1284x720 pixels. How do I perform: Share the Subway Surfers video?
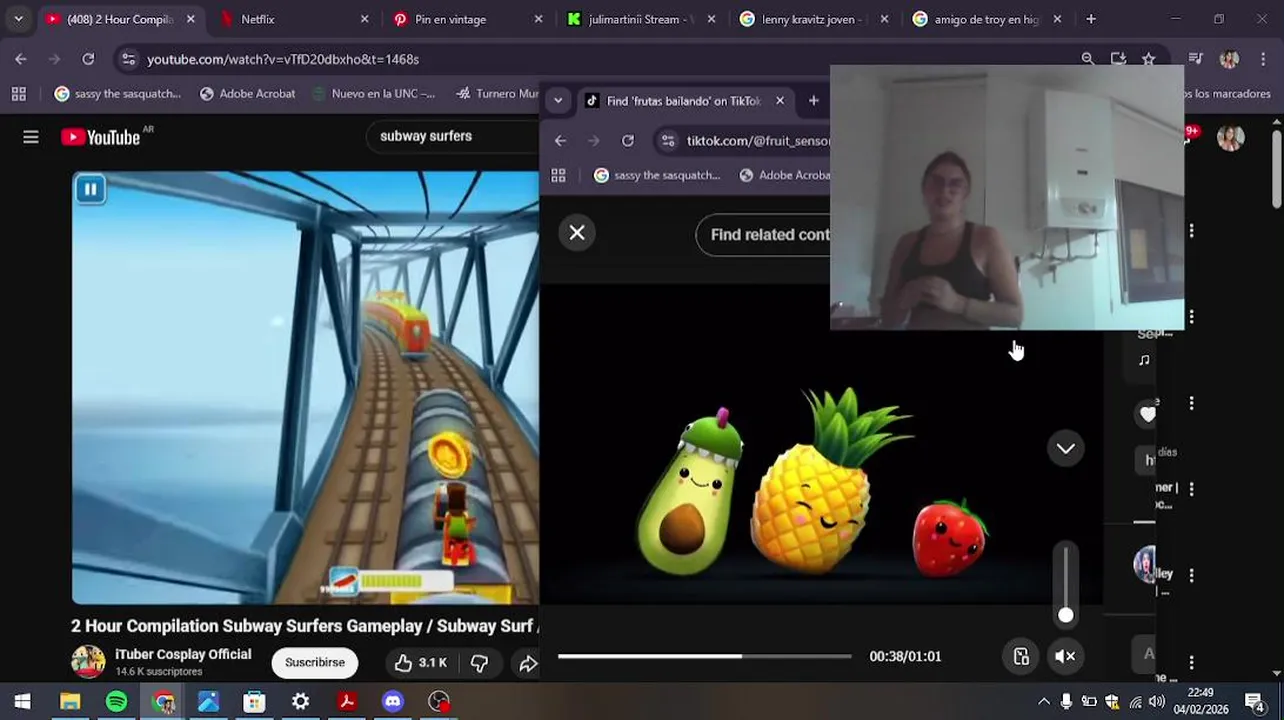click(527, 662)
